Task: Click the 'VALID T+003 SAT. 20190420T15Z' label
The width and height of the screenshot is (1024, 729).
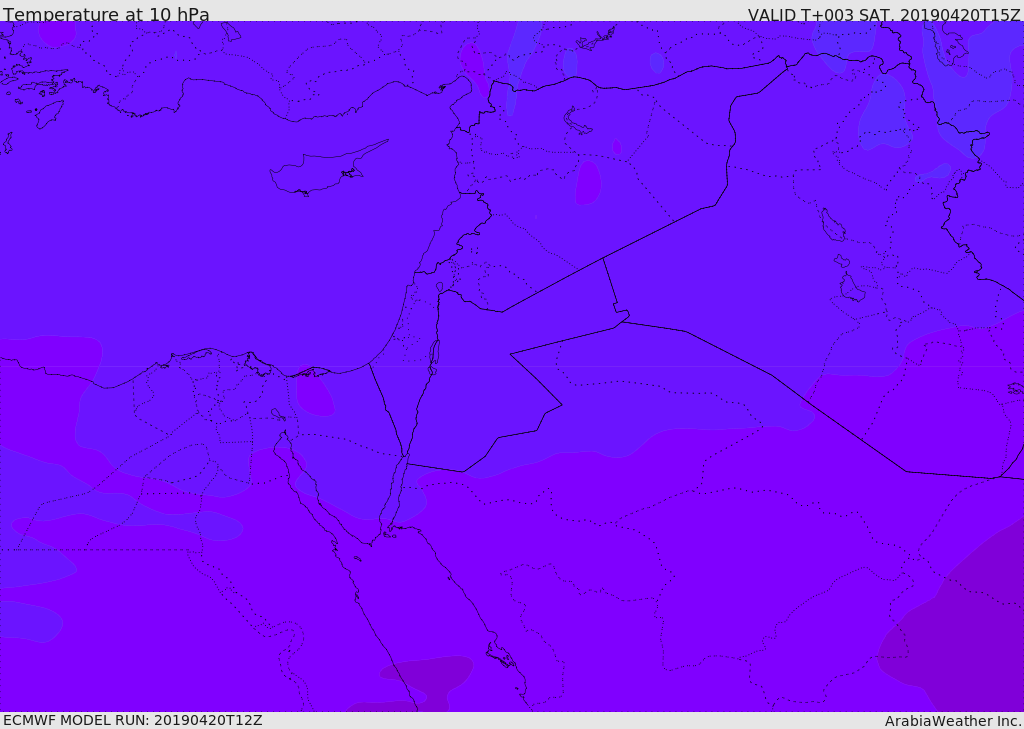Action: point(884,14)
